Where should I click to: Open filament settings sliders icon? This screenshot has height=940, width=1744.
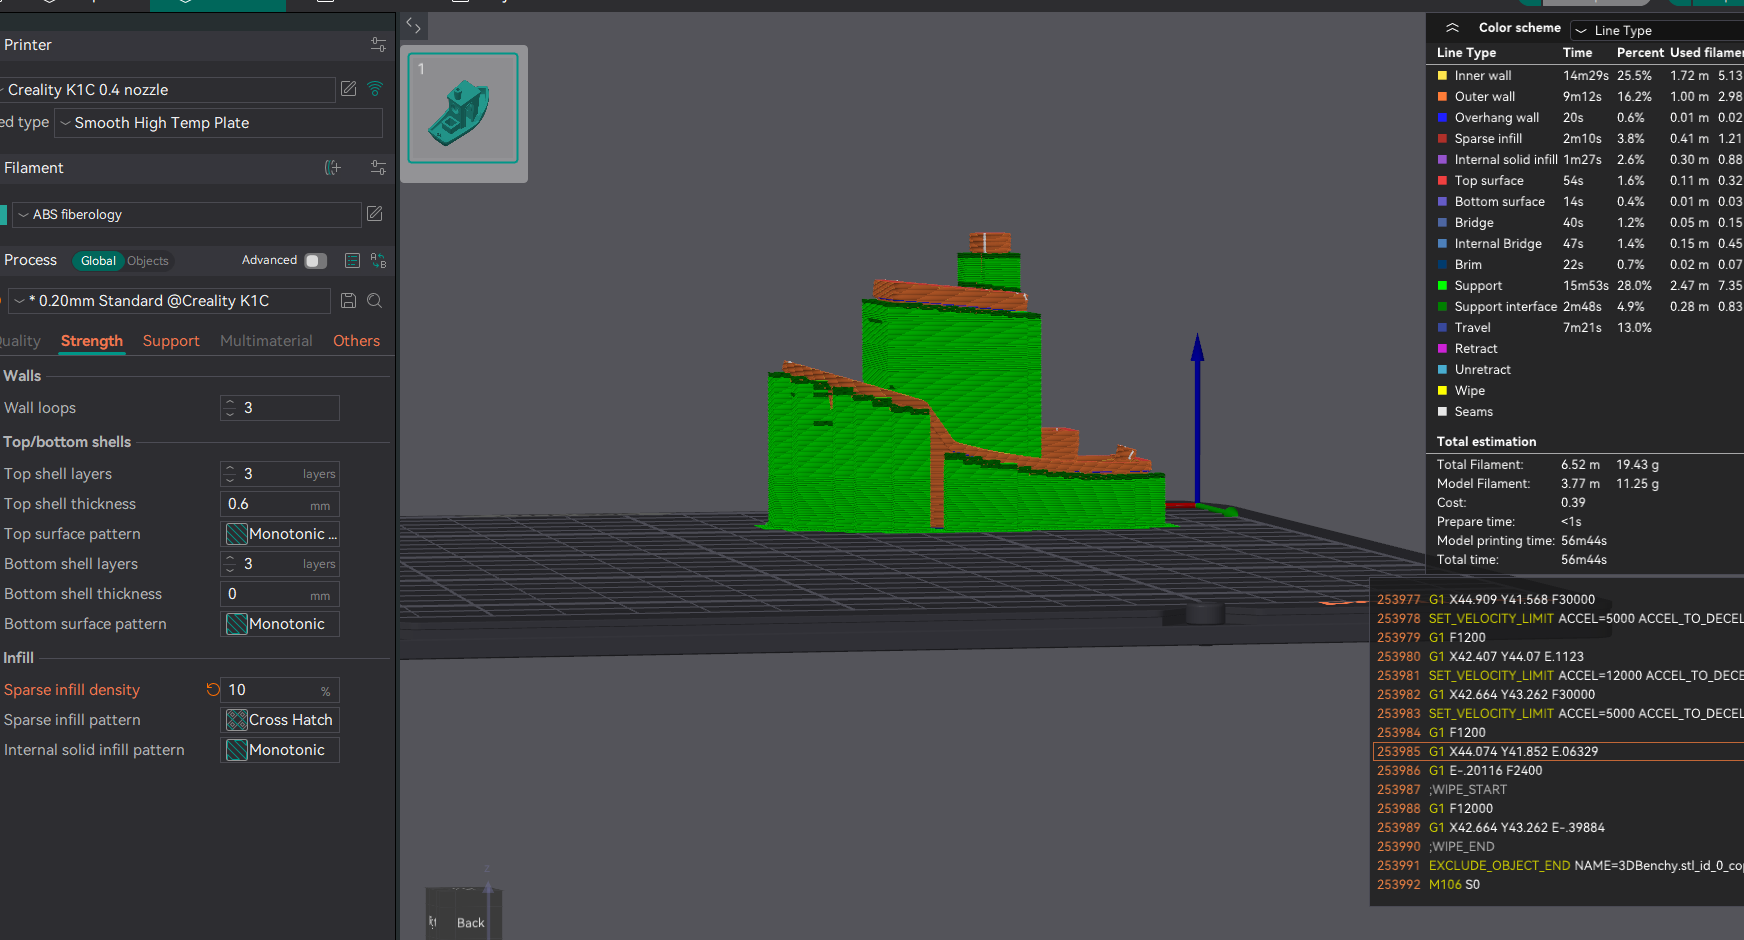point(378,168)
